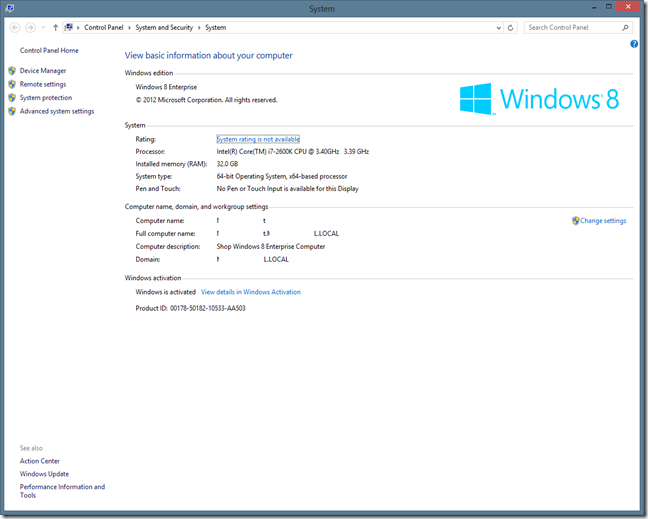Click shield icon beside Advanced system settings
This screenshot has width=648, height=519.
pyautogui.click(x=12, y=111)
